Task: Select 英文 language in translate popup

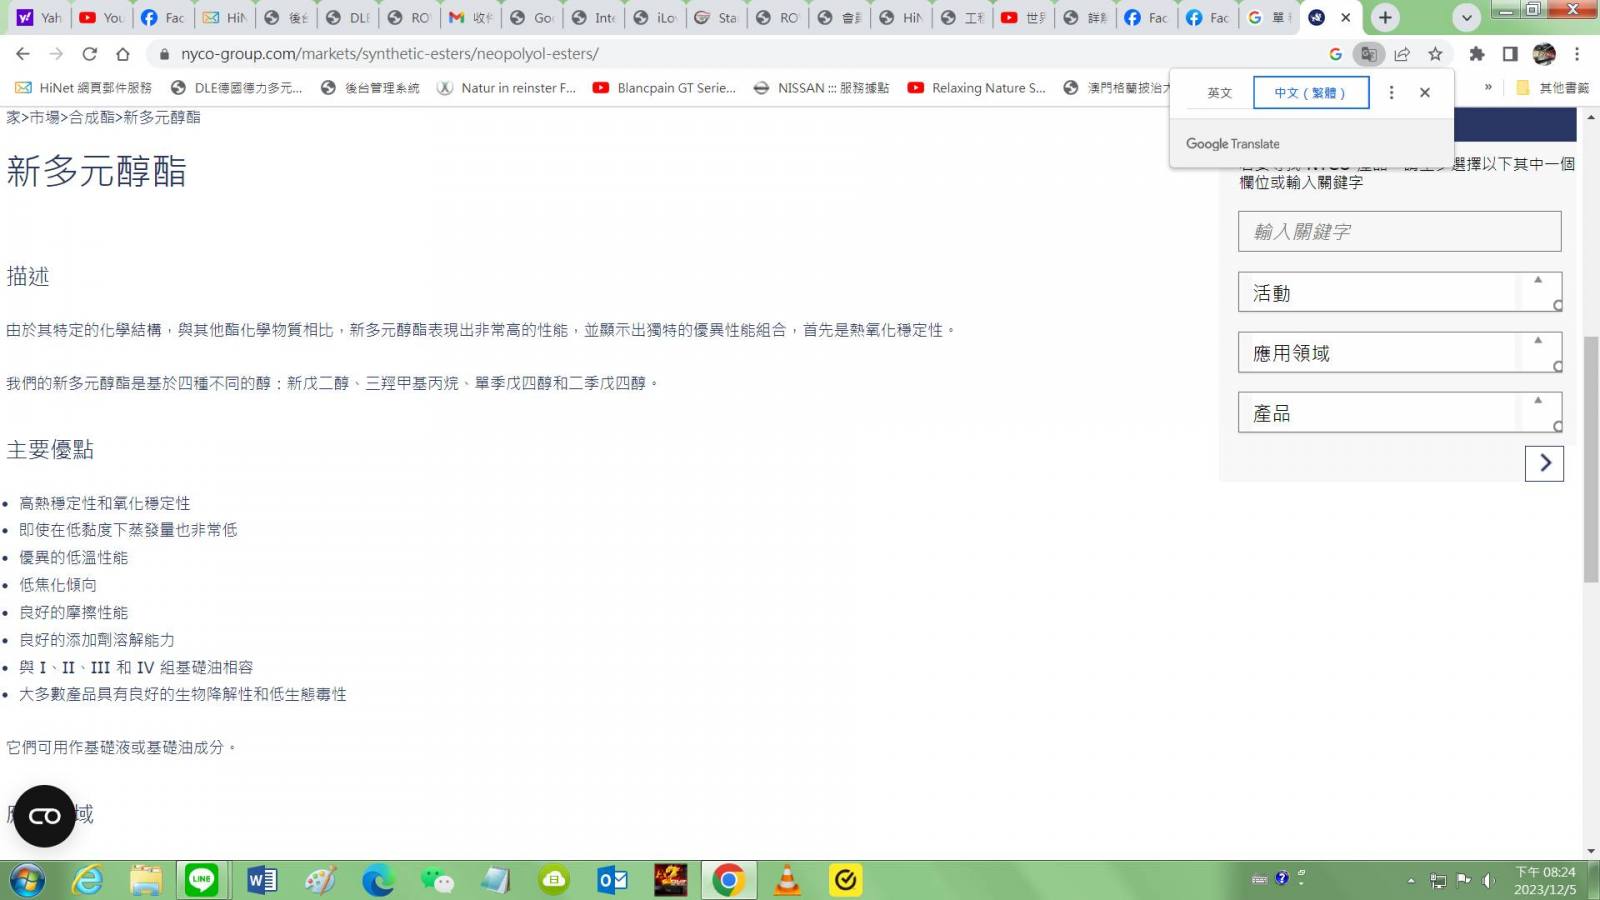Action: click(1219, 93)
